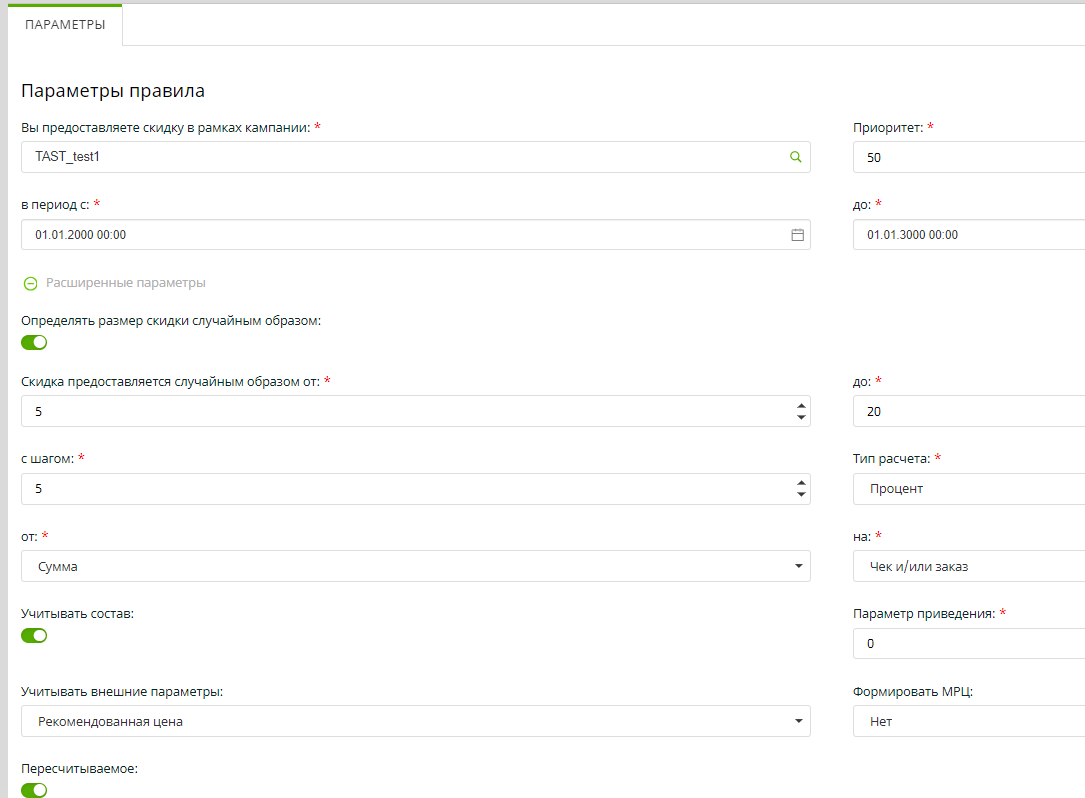Viewport: 1085px width, 798px height.
Task: Click the 'Расширенные параметры' link text
Action: point(126,283)
